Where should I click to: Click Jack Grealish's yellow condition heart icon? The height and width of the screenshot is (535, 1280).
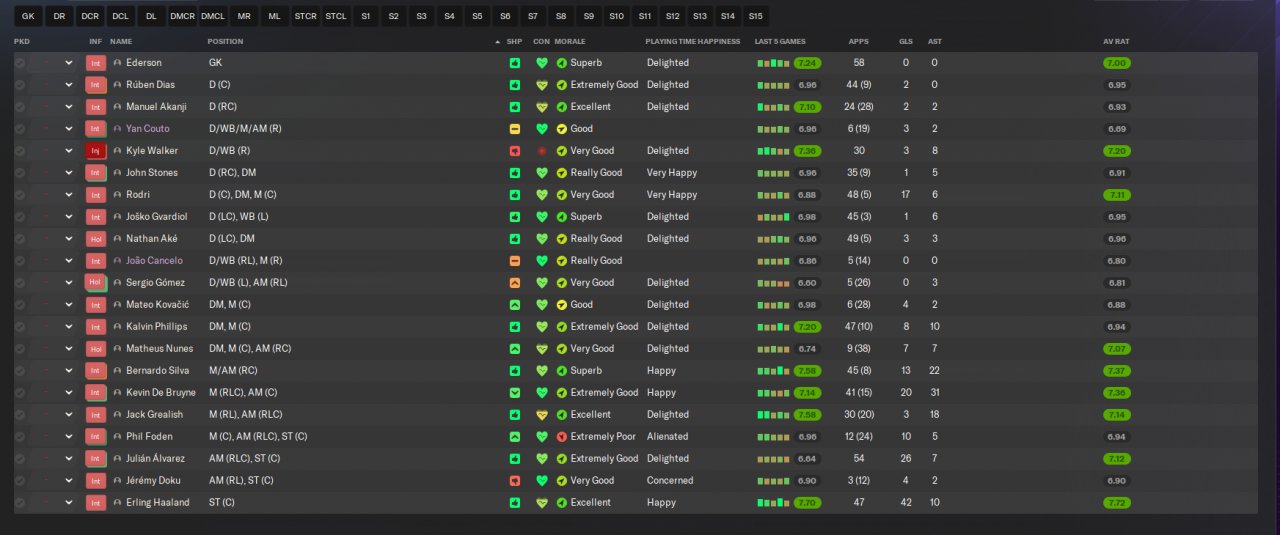542,414
